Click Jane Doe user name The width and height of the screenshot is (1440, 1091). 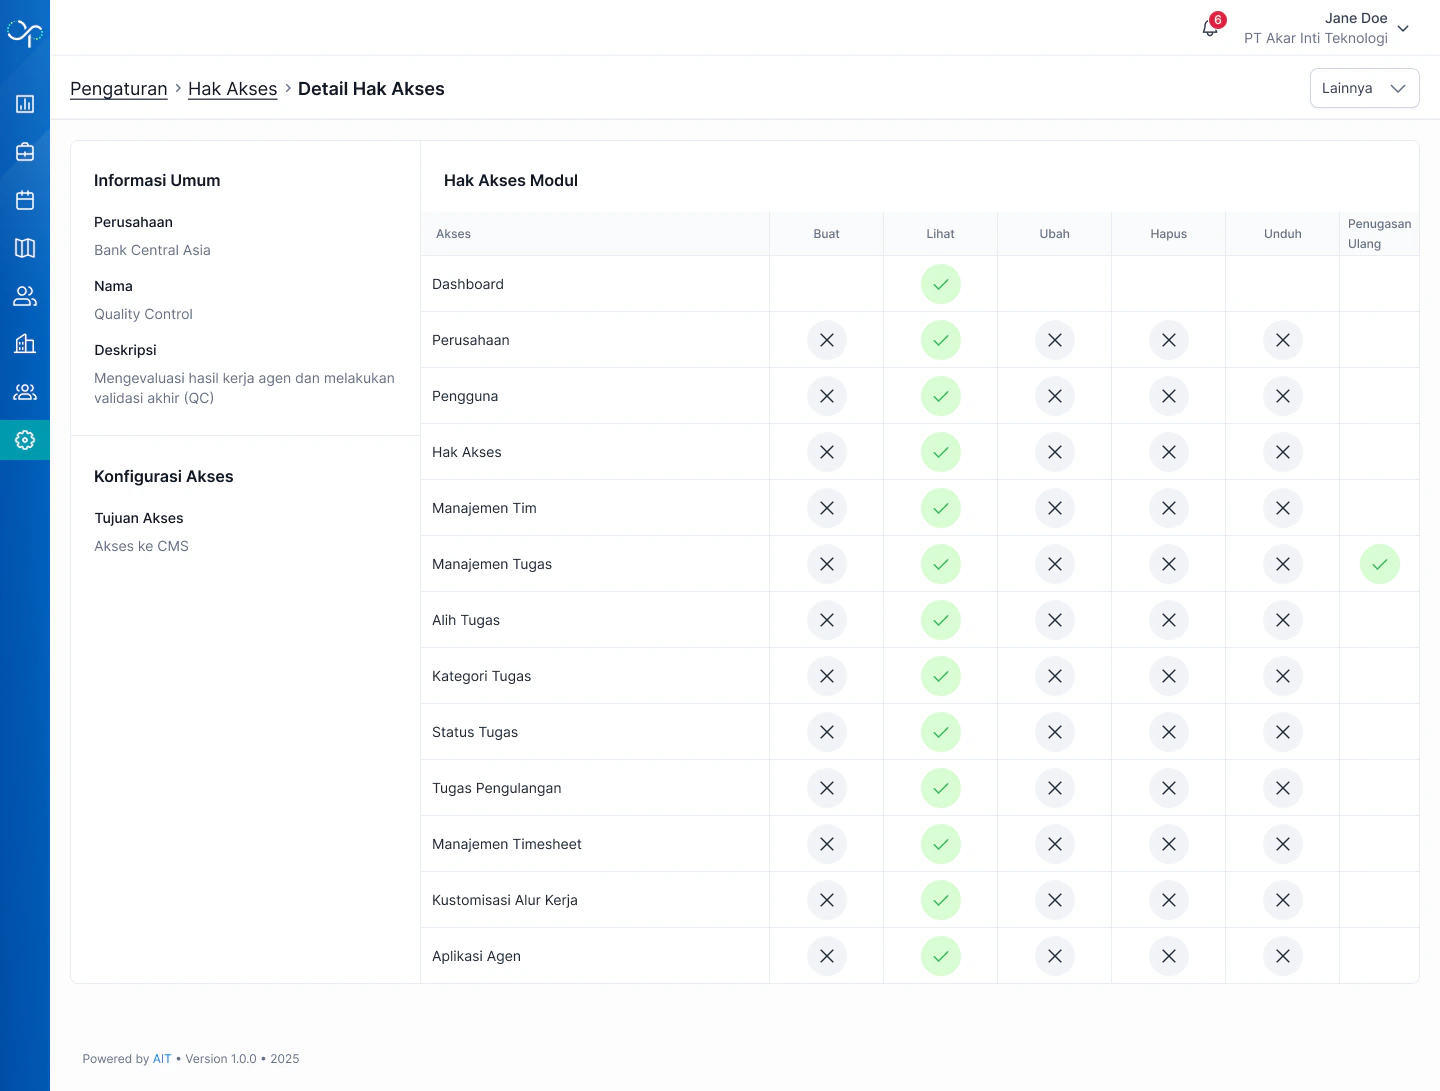(x=1356, y=18)
